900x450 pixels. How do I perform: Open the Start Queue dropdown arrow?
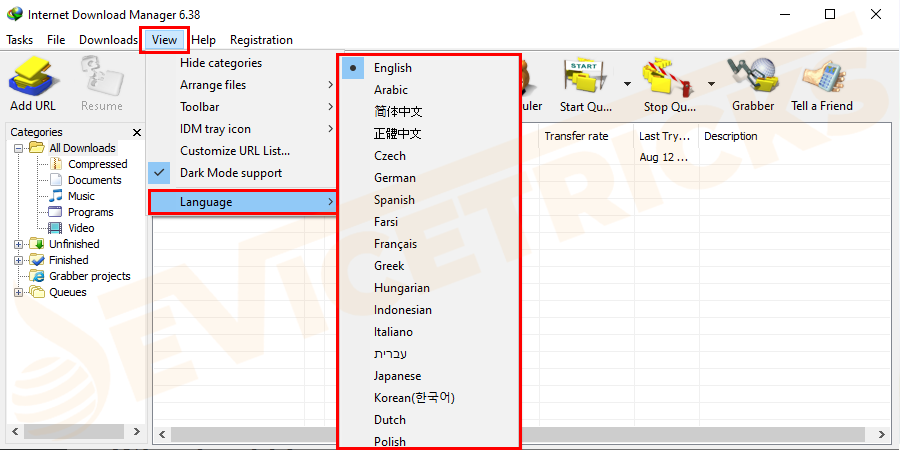click(x=627, y=84)
